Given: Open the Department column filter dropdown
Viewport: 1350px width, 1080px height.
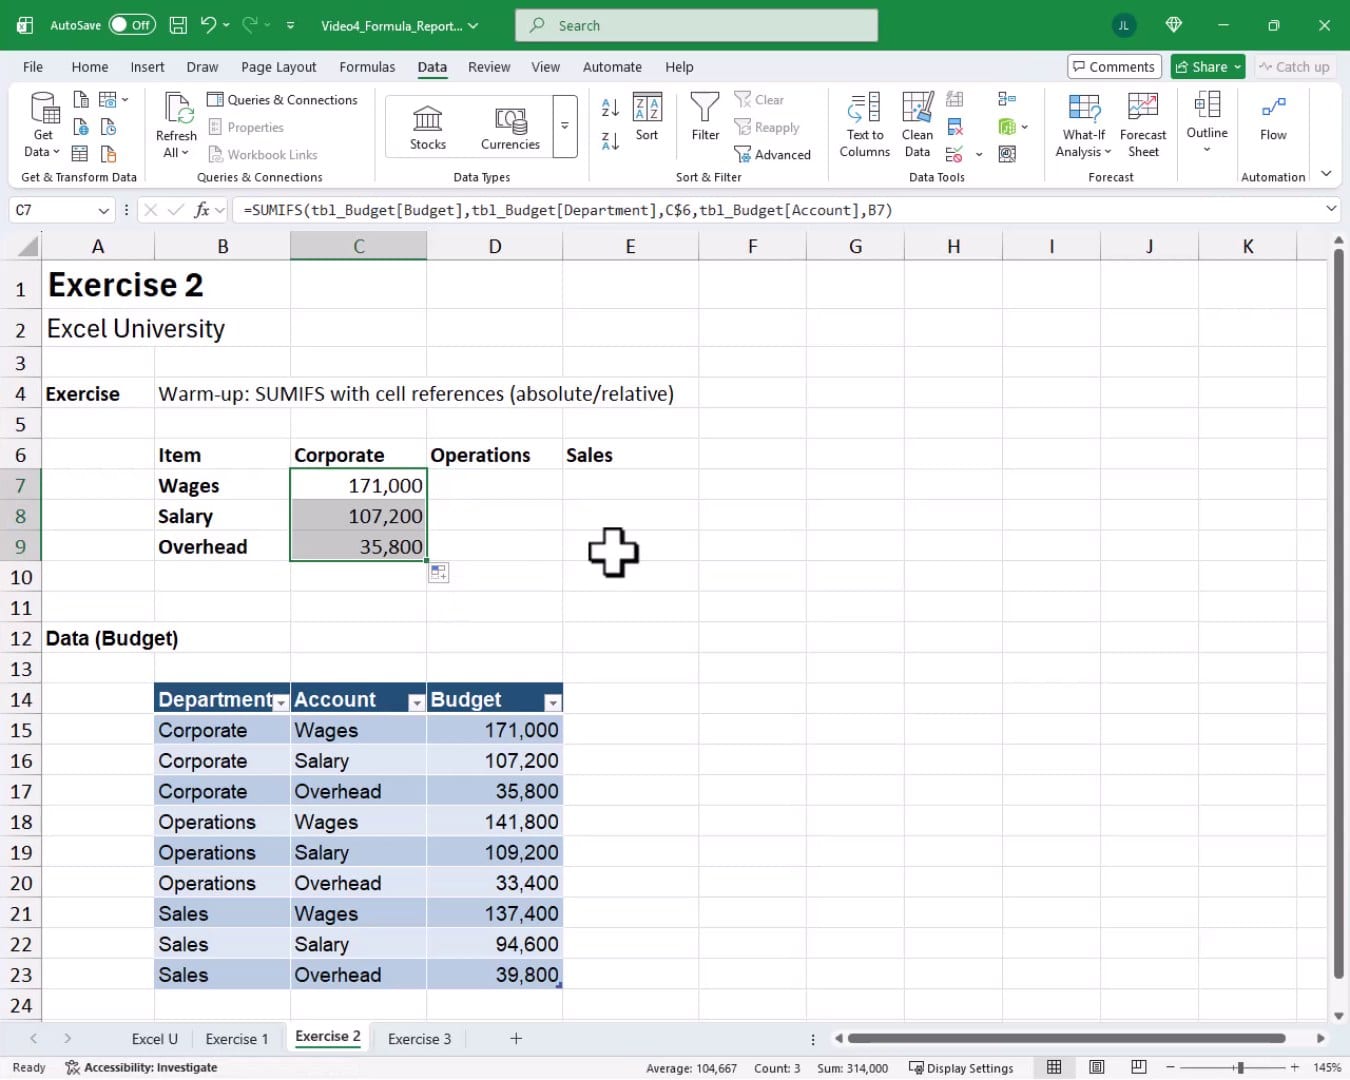Looking at the screenshot, I should coord(280,703).
